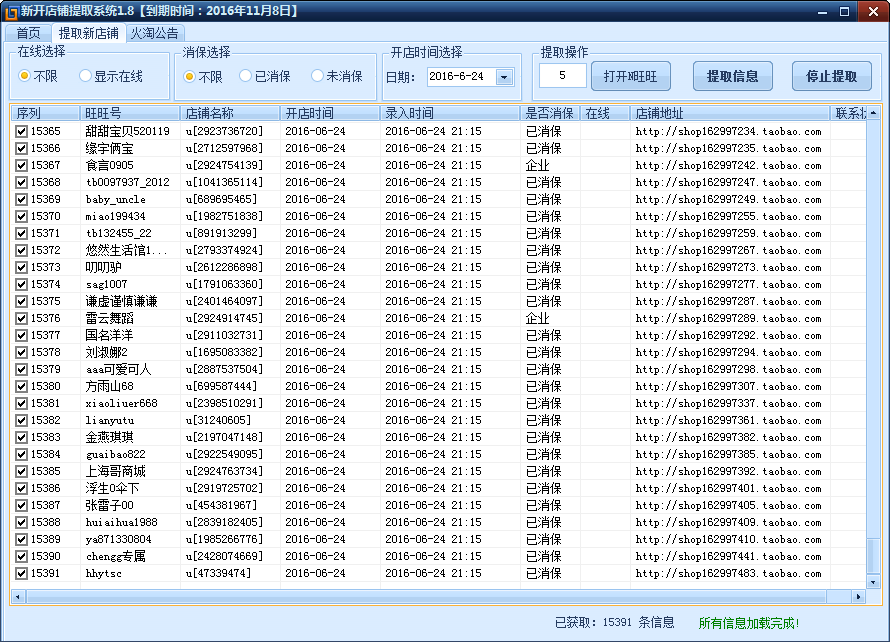The width and height of the screenshot is (890, 642).
Task: Uncheck the checkbox for row 15365
Action: pyautogui.click(x=21, y=131)
